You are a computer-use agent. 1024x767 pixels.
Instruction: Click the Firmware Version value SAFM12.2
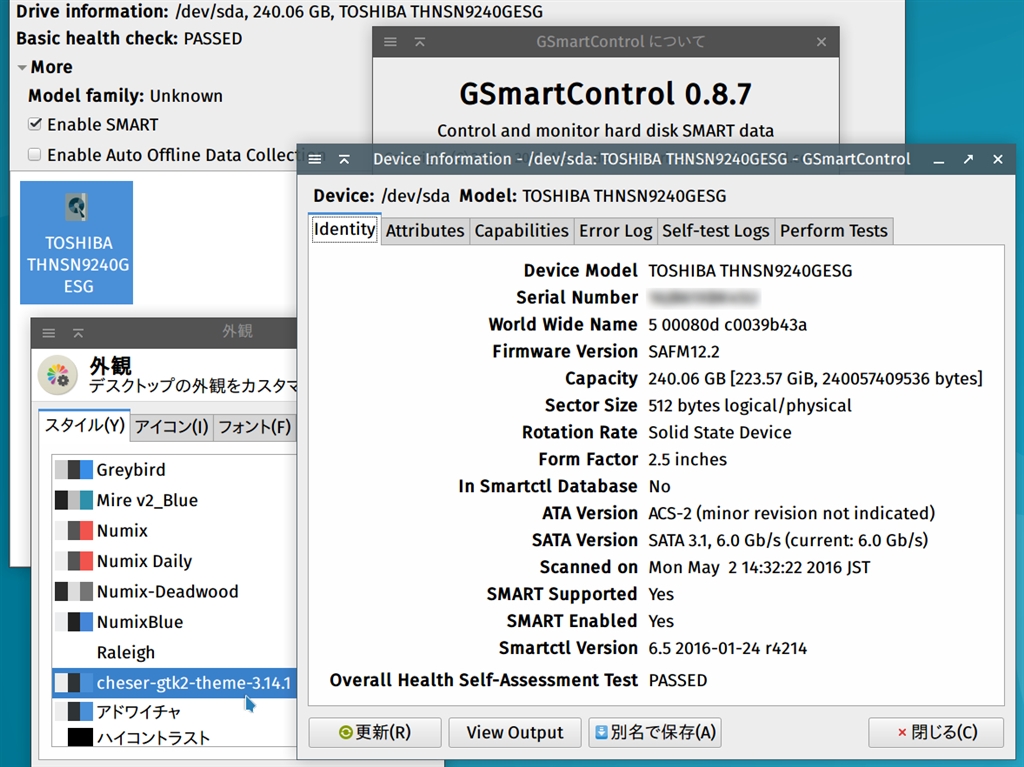[x=683, y=351]
